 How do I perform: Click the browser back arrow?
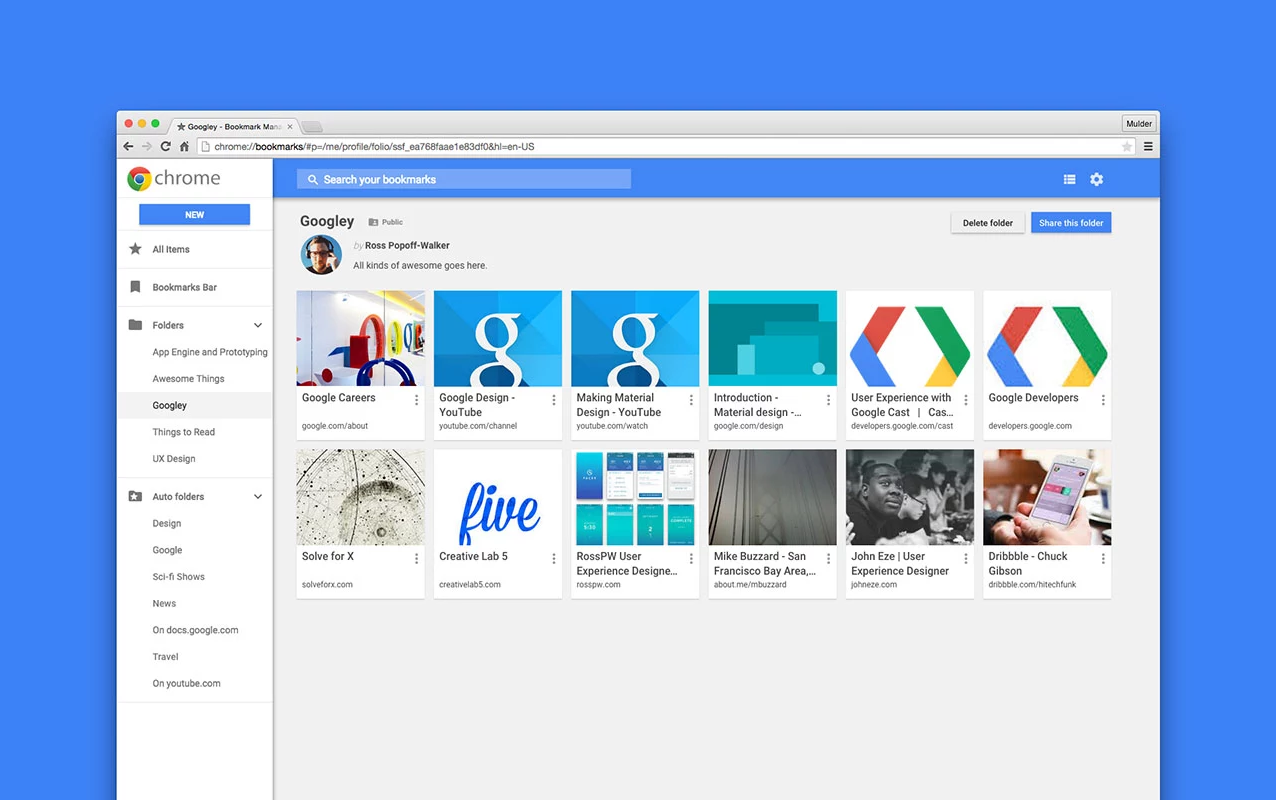pos(128,147)
